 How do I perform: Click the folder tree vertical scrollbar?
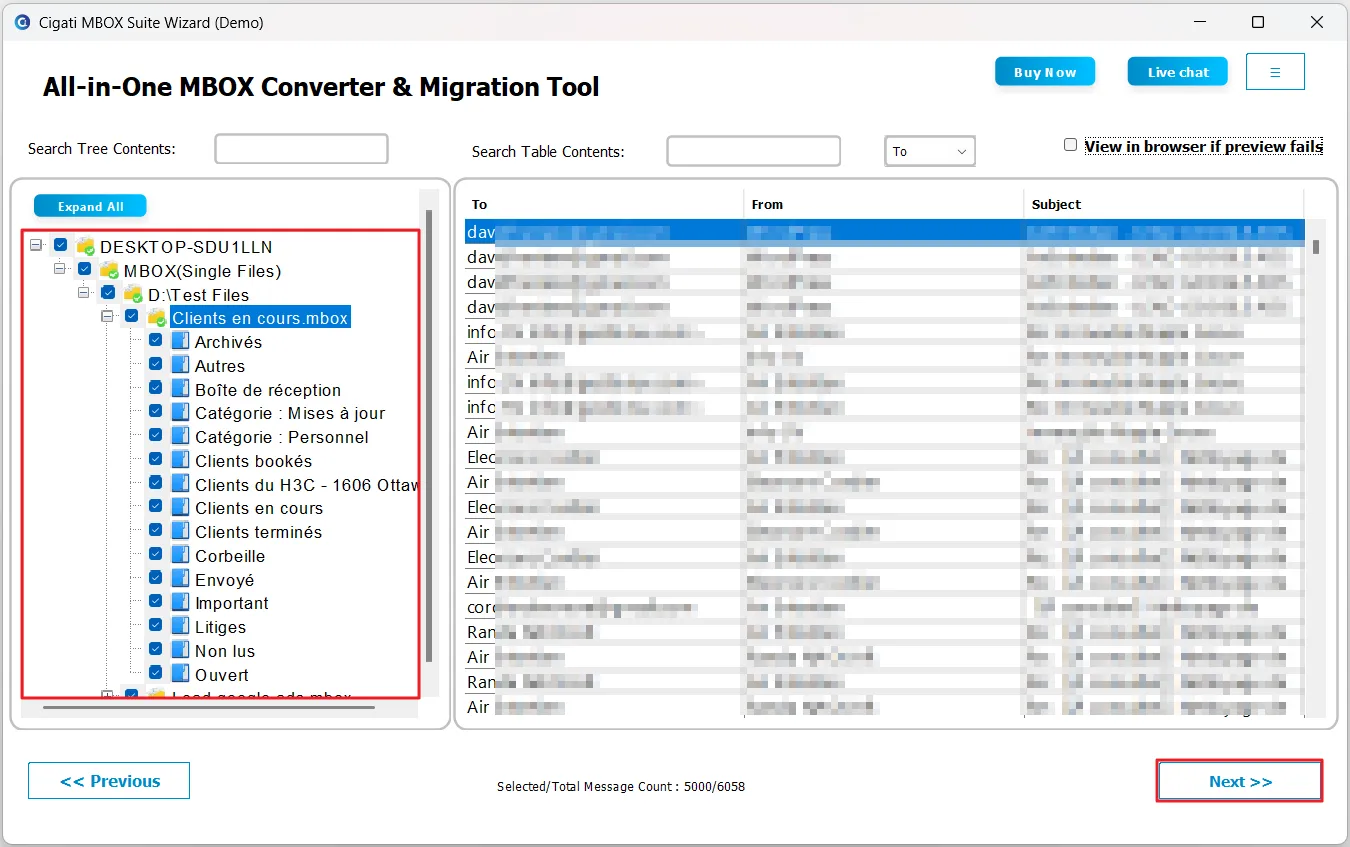tap(429, 435)
